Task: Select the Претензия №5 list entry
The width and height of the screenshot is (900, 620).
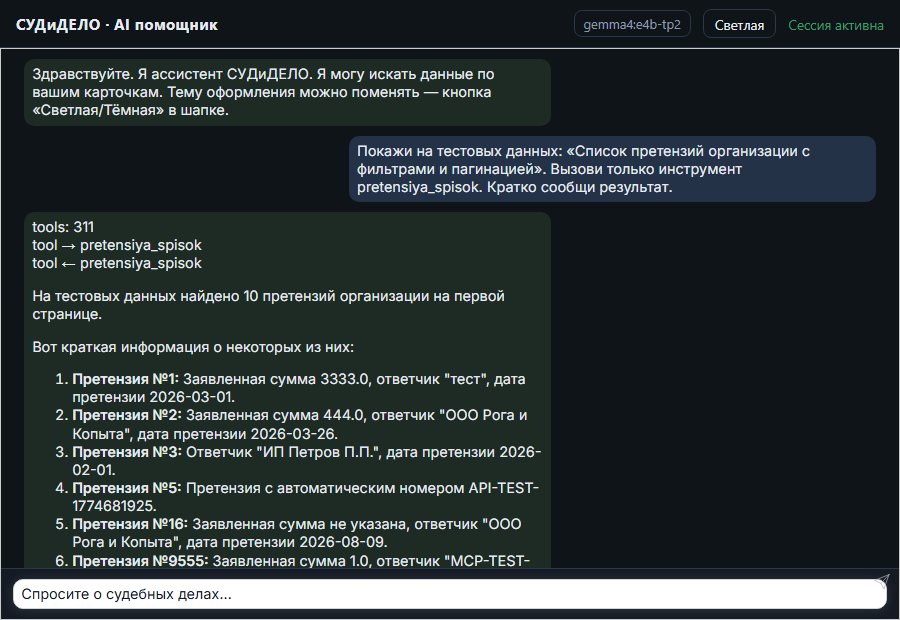Action: coord(298,497)
